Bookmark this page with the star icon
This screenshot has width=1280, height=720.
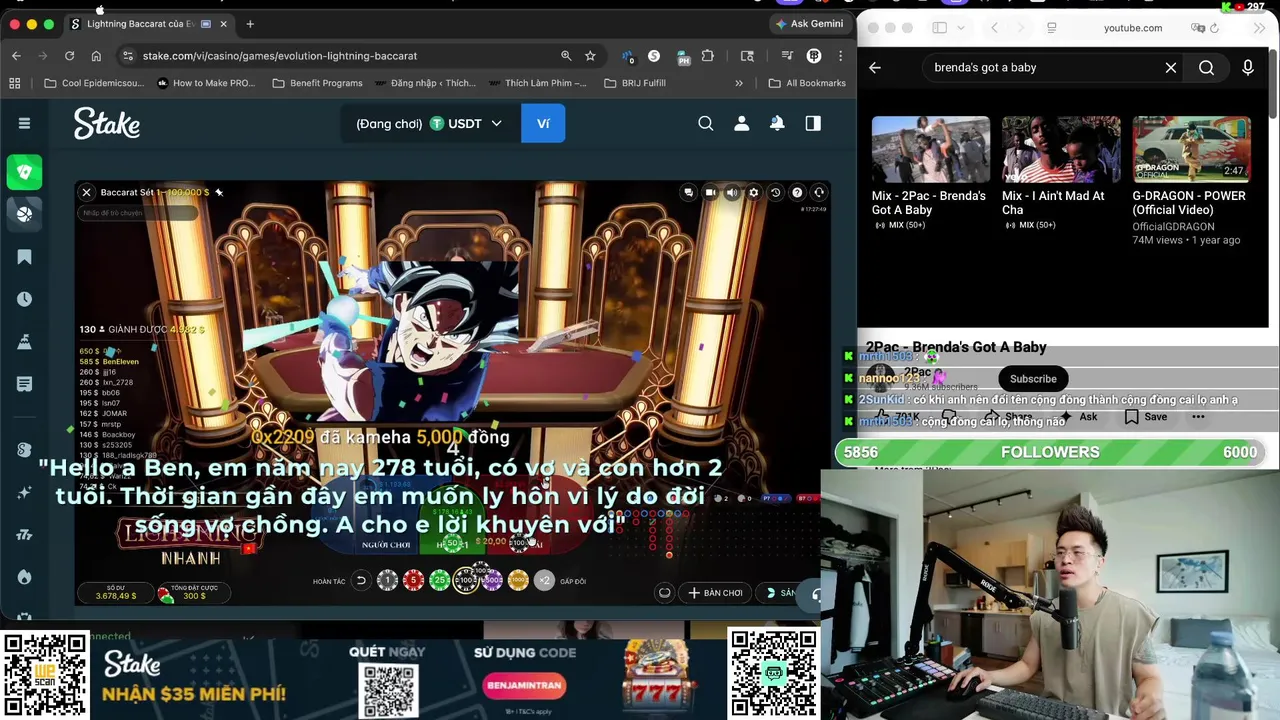[590, 56]
